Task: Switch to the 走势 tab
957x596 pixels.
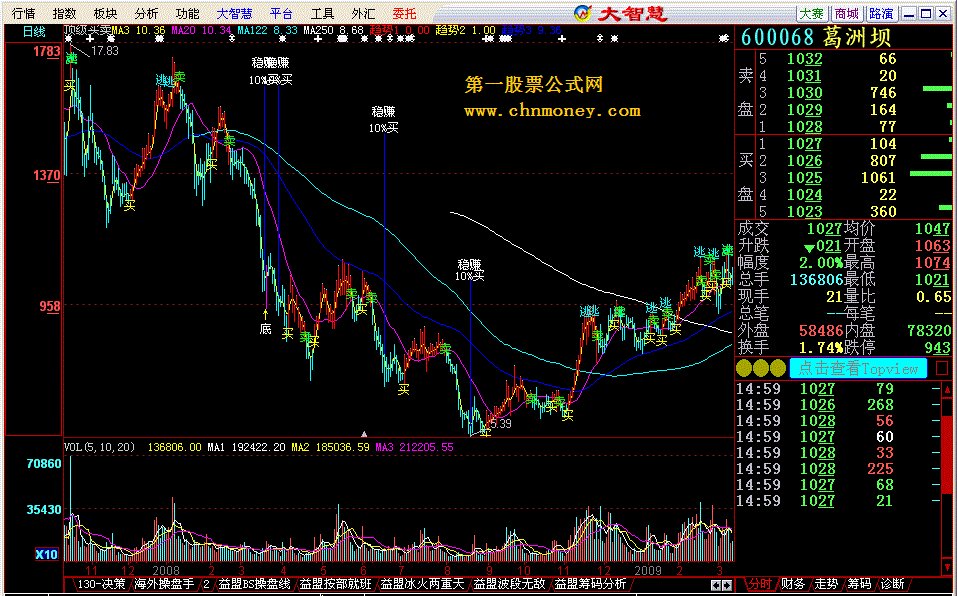Action: pyautogui.click(x=826, y=584)
